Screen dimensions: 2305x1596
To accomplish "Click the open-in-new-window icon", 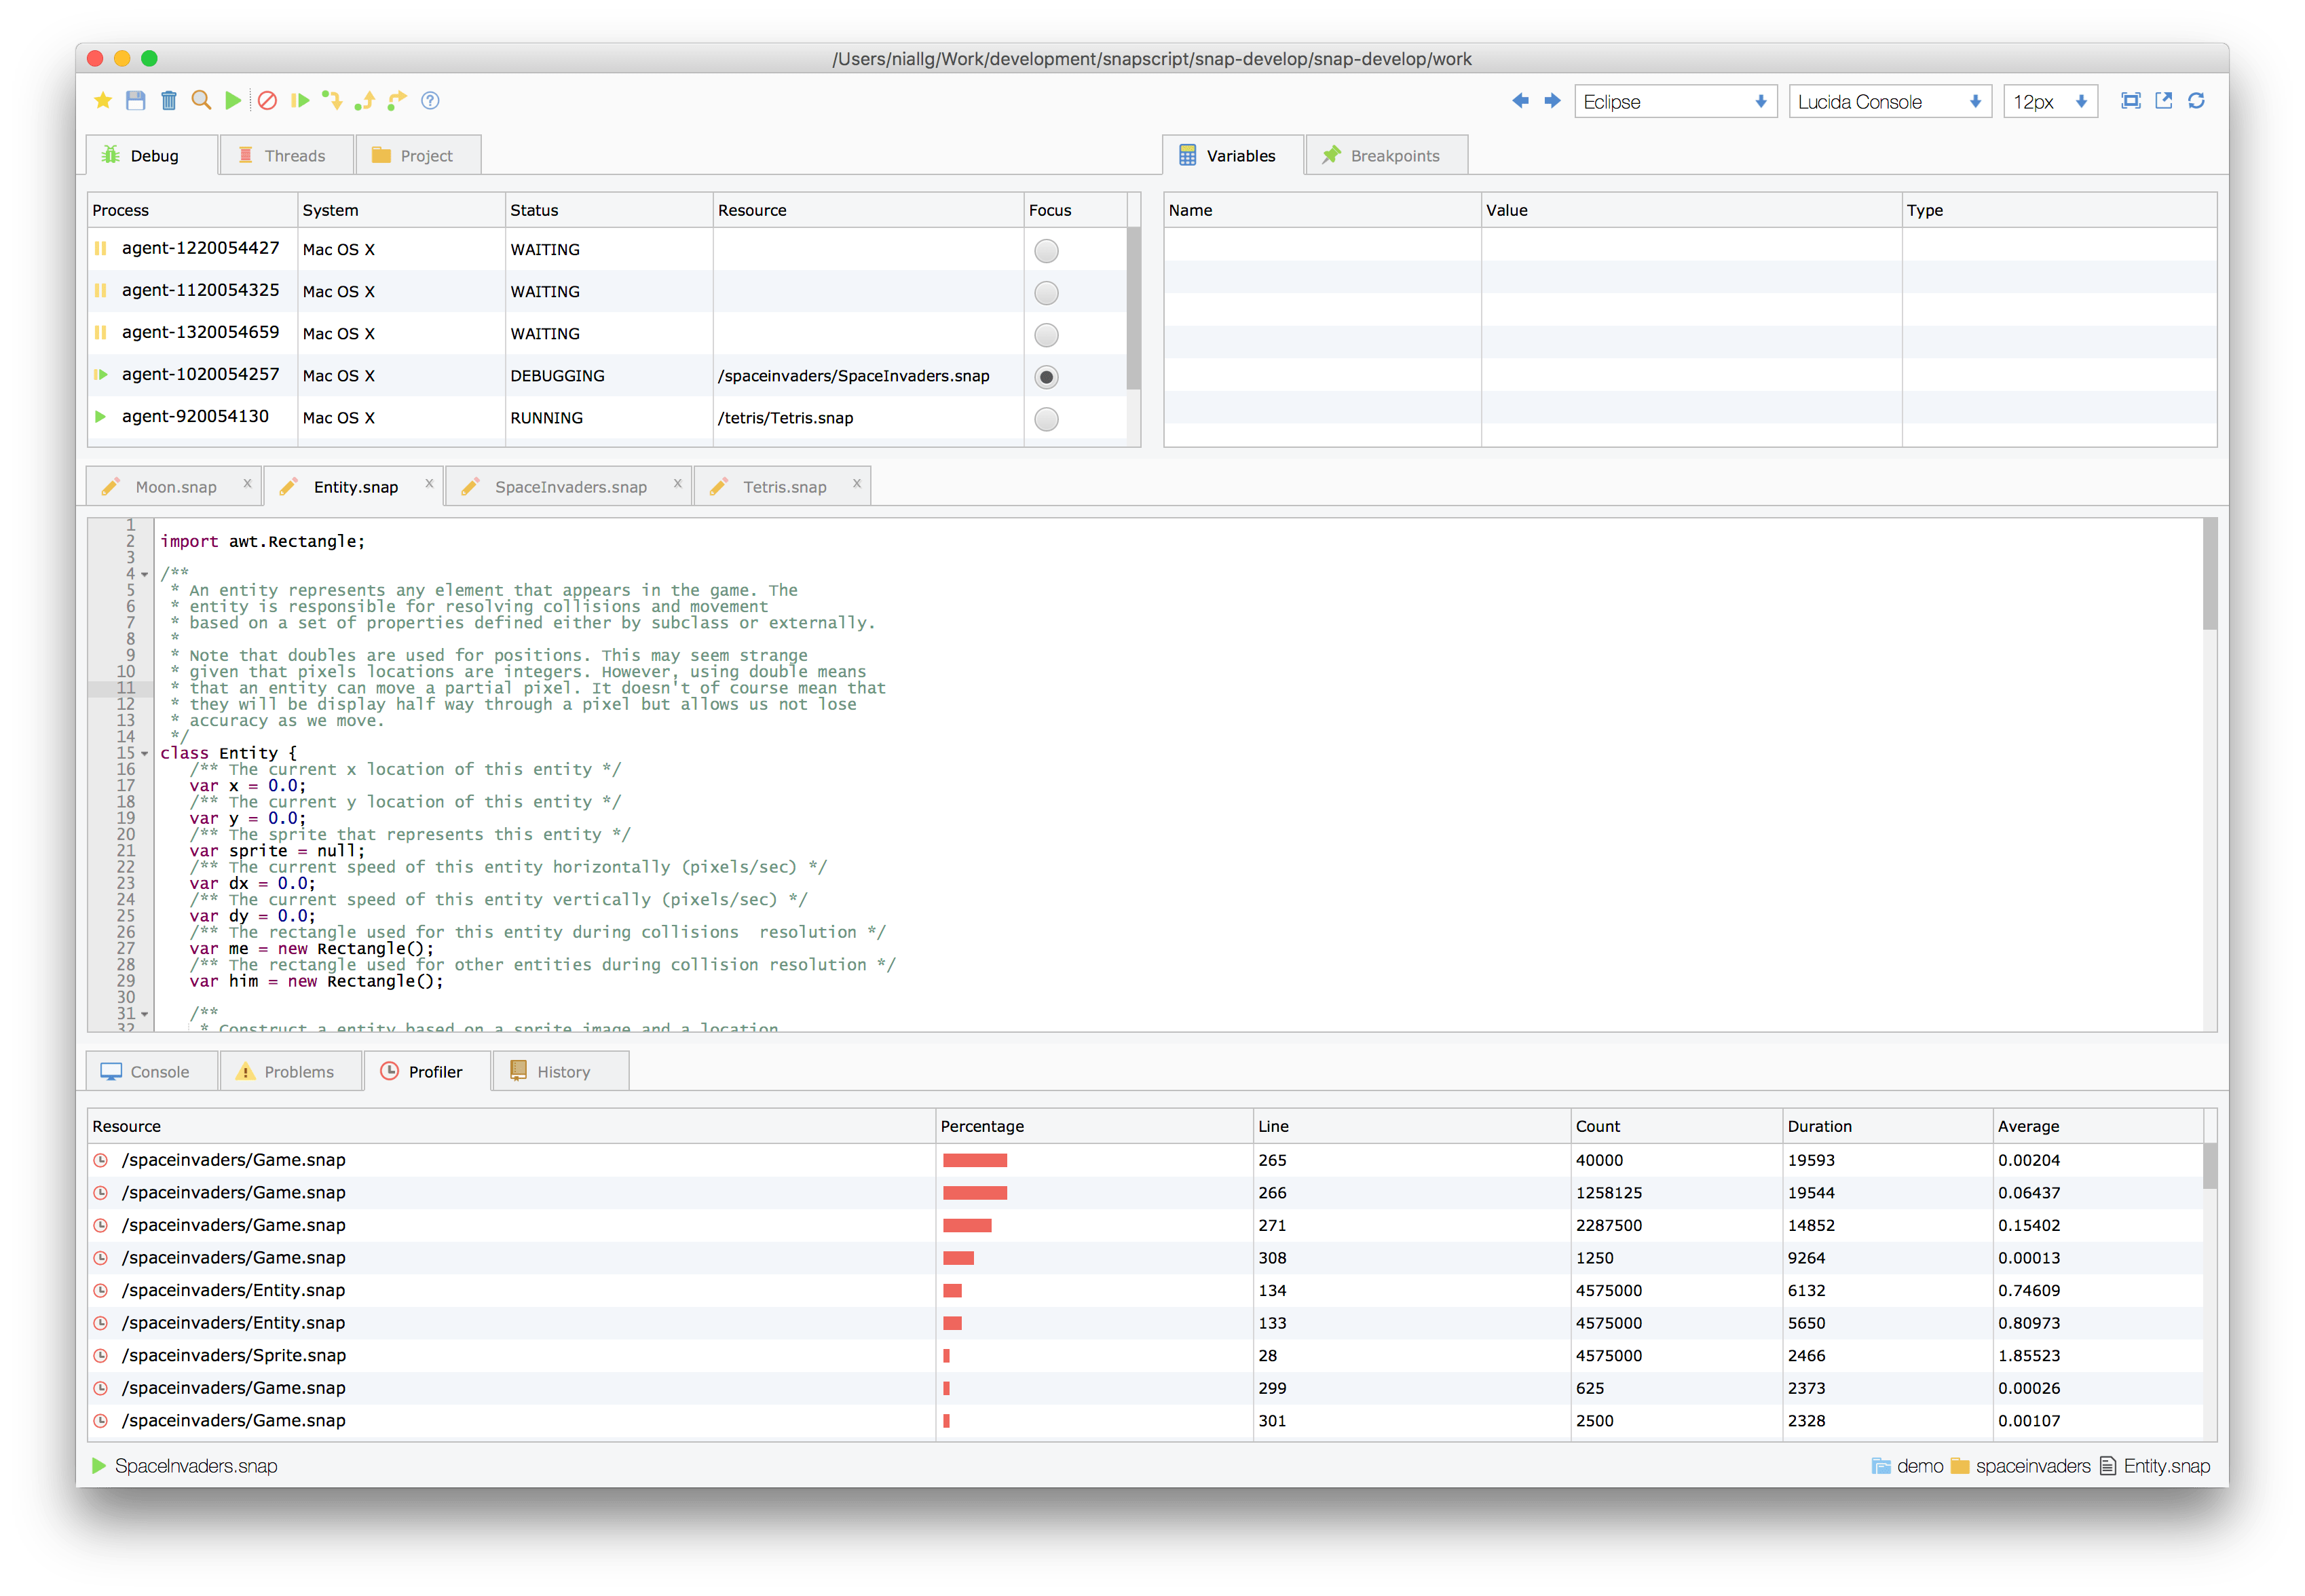I will (2164, 100).
